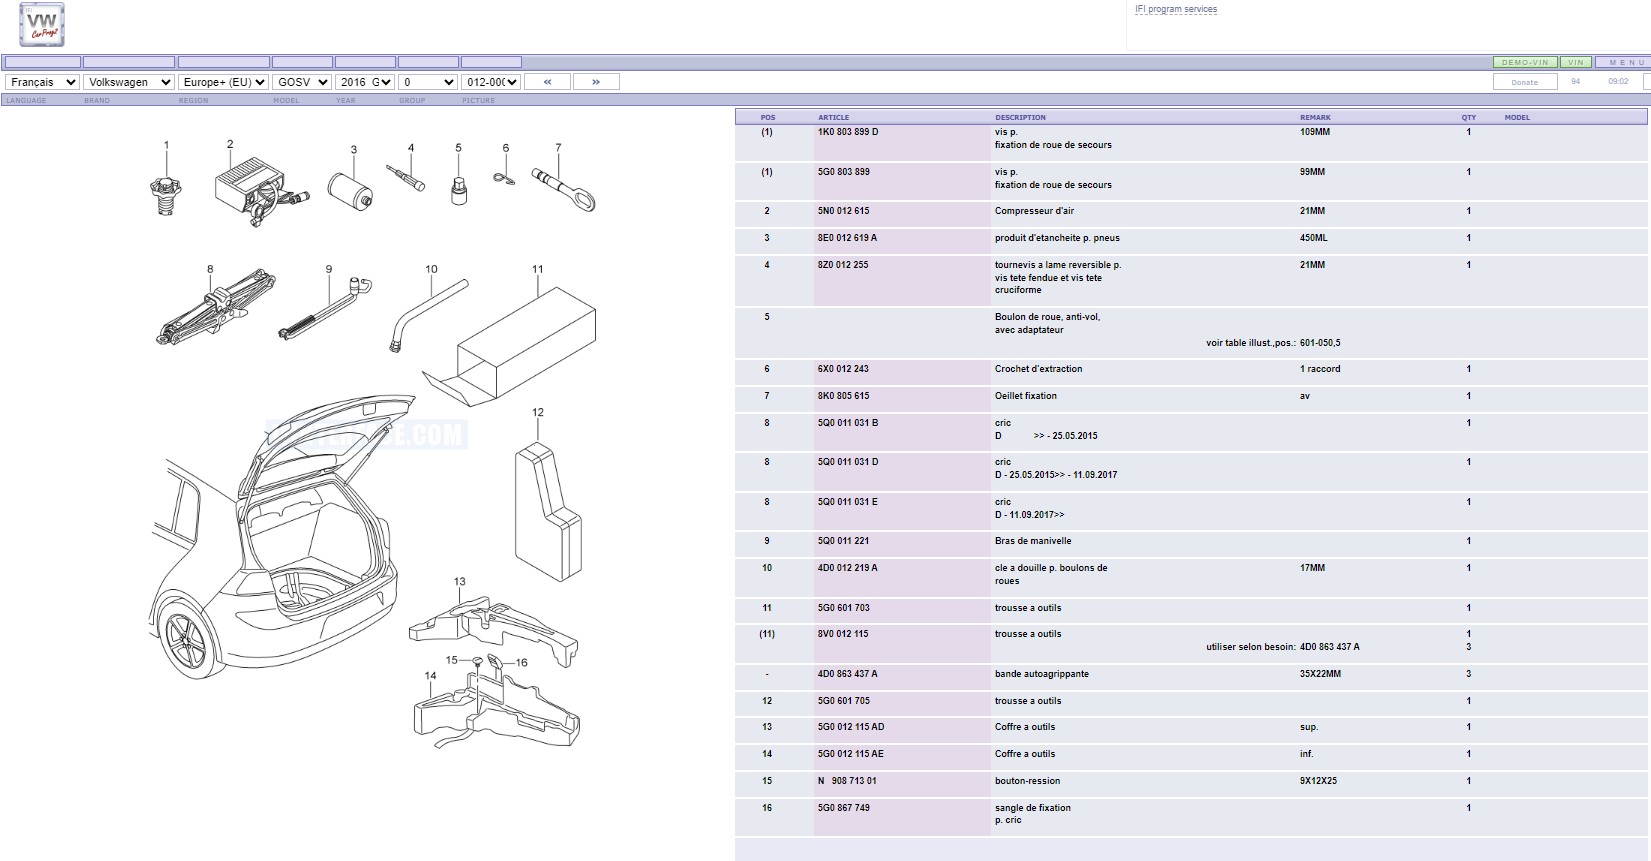1651x861 pixels.
Task: Click article 8E0 012 619 A
Action: pos(847,238)
